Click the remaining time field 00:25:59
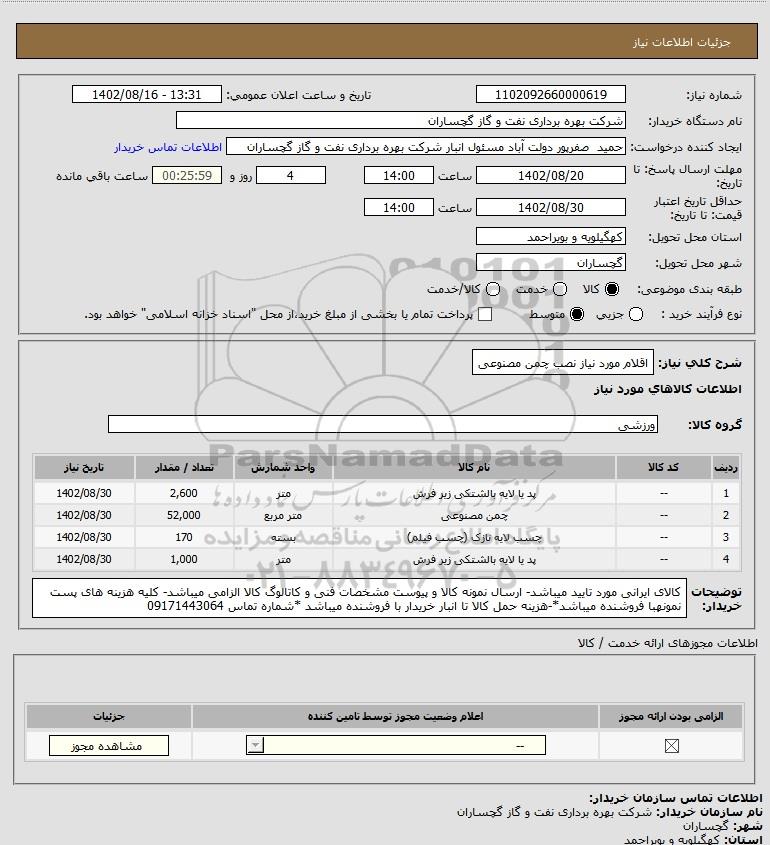Viewport: 770px width, 845px height. point(187,175)
